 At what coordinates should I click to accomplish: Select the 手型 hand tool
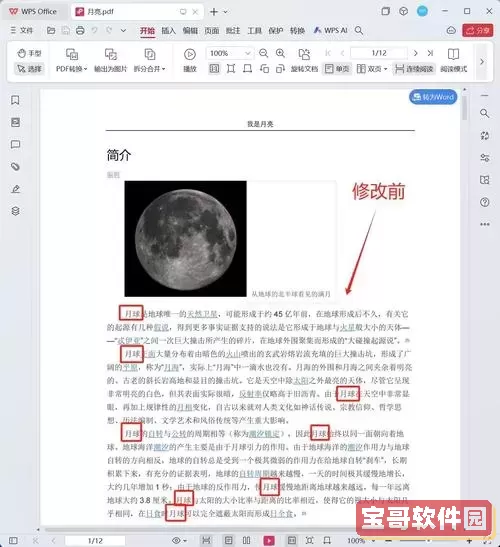click(x=29, y=53)
